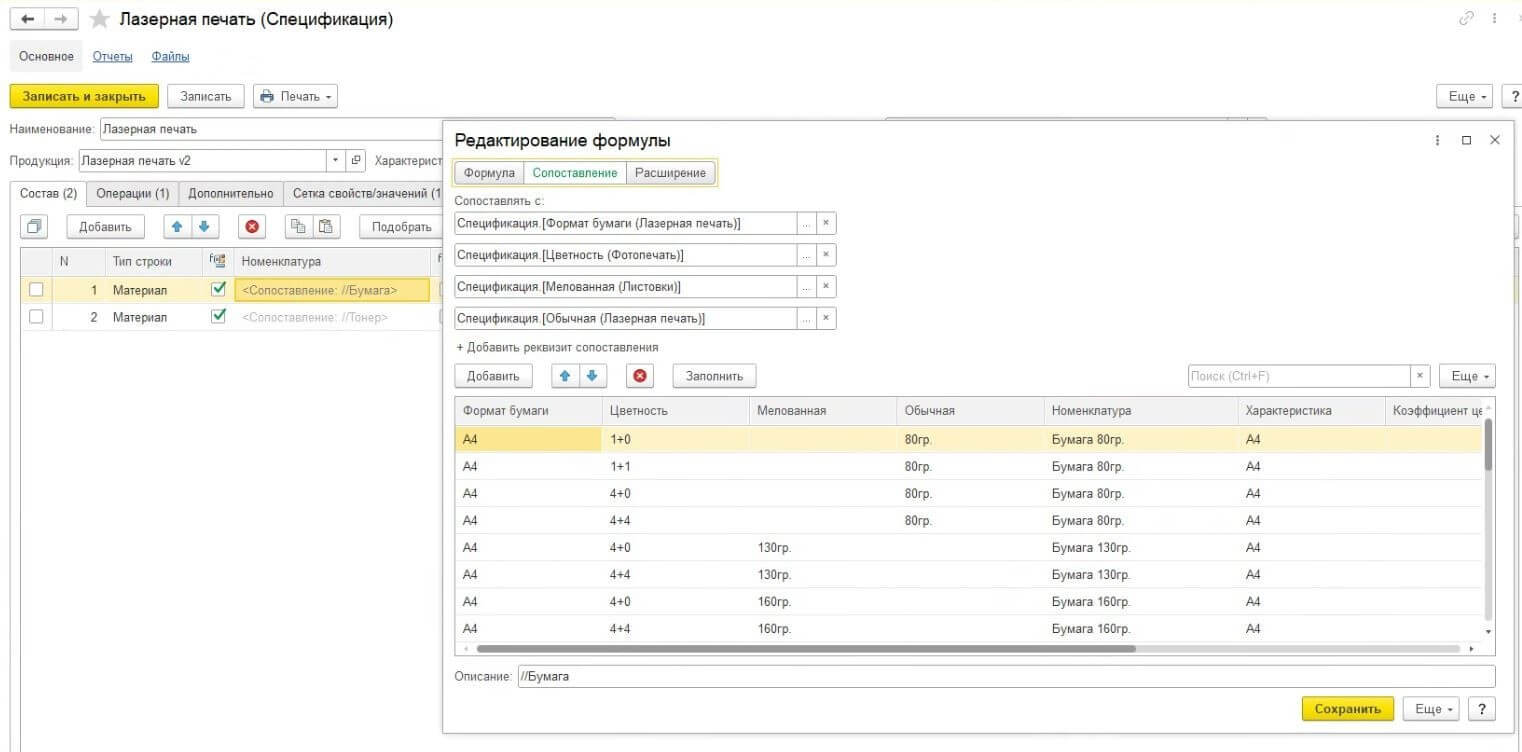Clear the Обычная (Лазерная печать) mapping field

pyautogui.click(x=826, y=318)
